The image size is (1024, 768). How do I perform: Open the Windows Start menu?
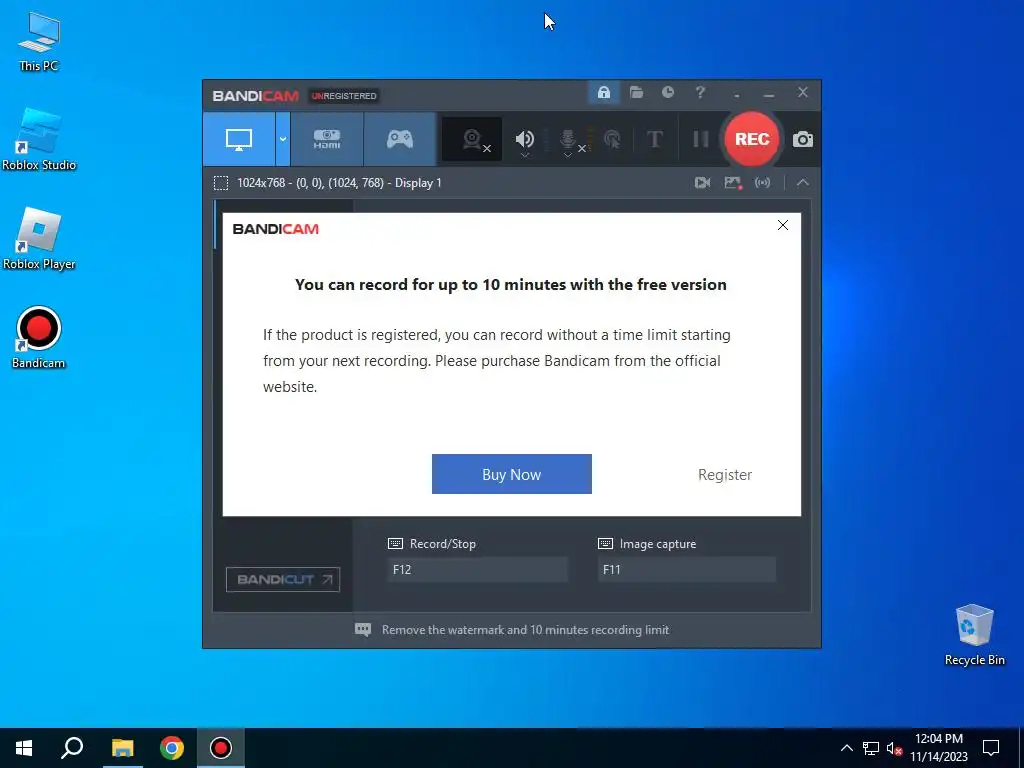(x=24, y=748)
